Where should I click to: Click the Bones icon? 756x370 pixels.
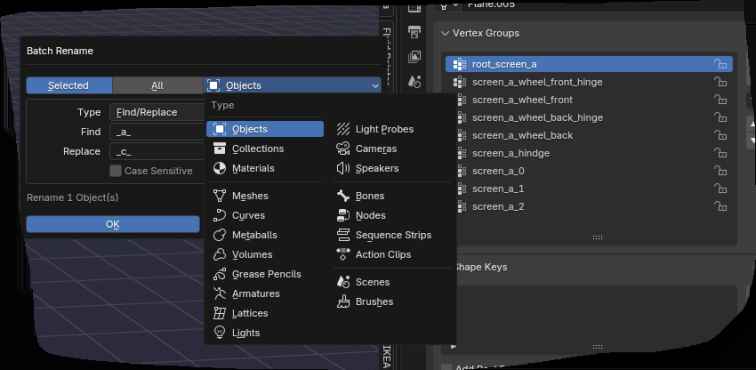343,196
